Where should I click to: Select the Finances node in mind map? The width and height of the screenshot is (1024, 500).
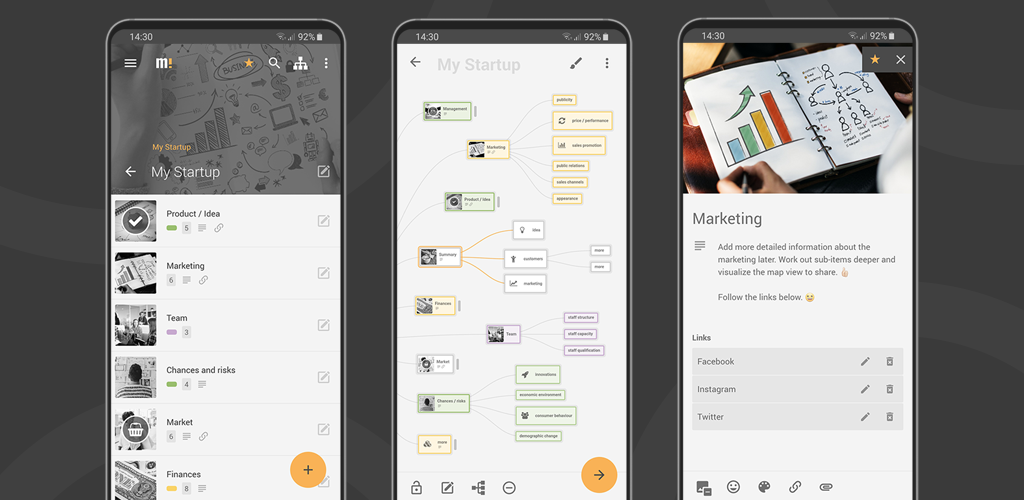click(x=435, y=305)
